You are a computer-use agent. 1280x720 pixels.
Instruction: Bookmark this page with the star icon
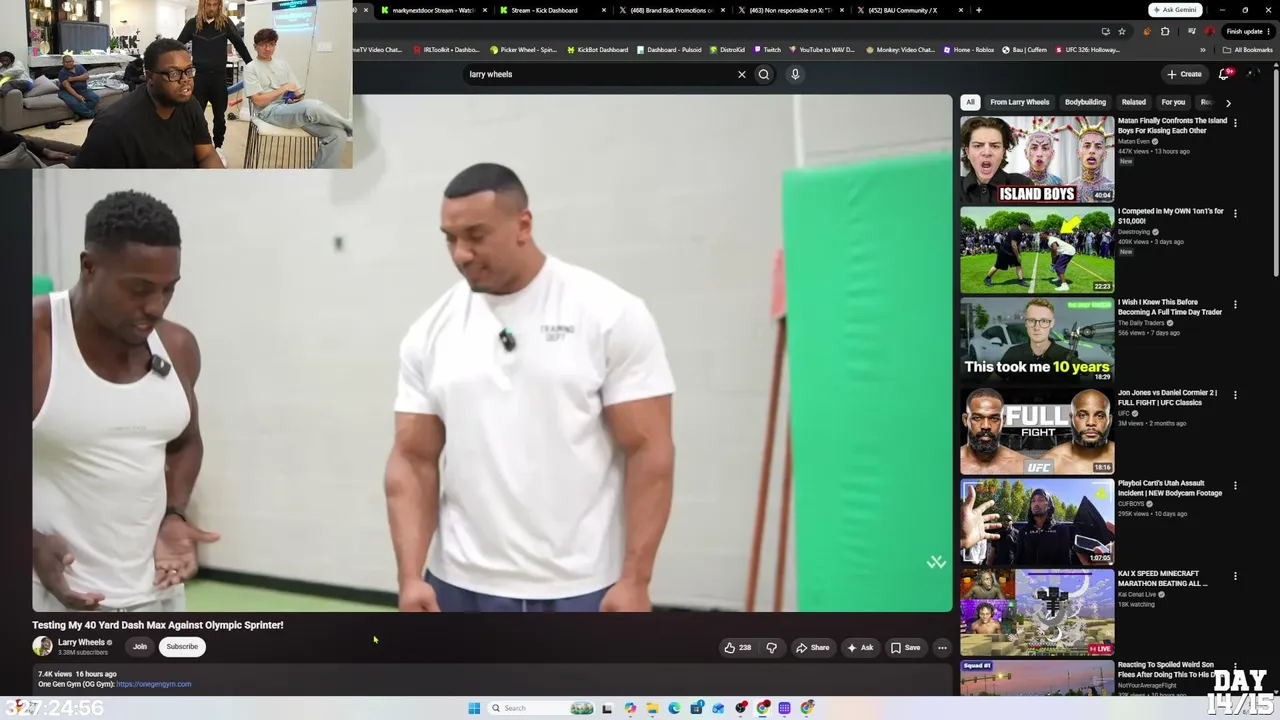click(x=1121, y=31)
